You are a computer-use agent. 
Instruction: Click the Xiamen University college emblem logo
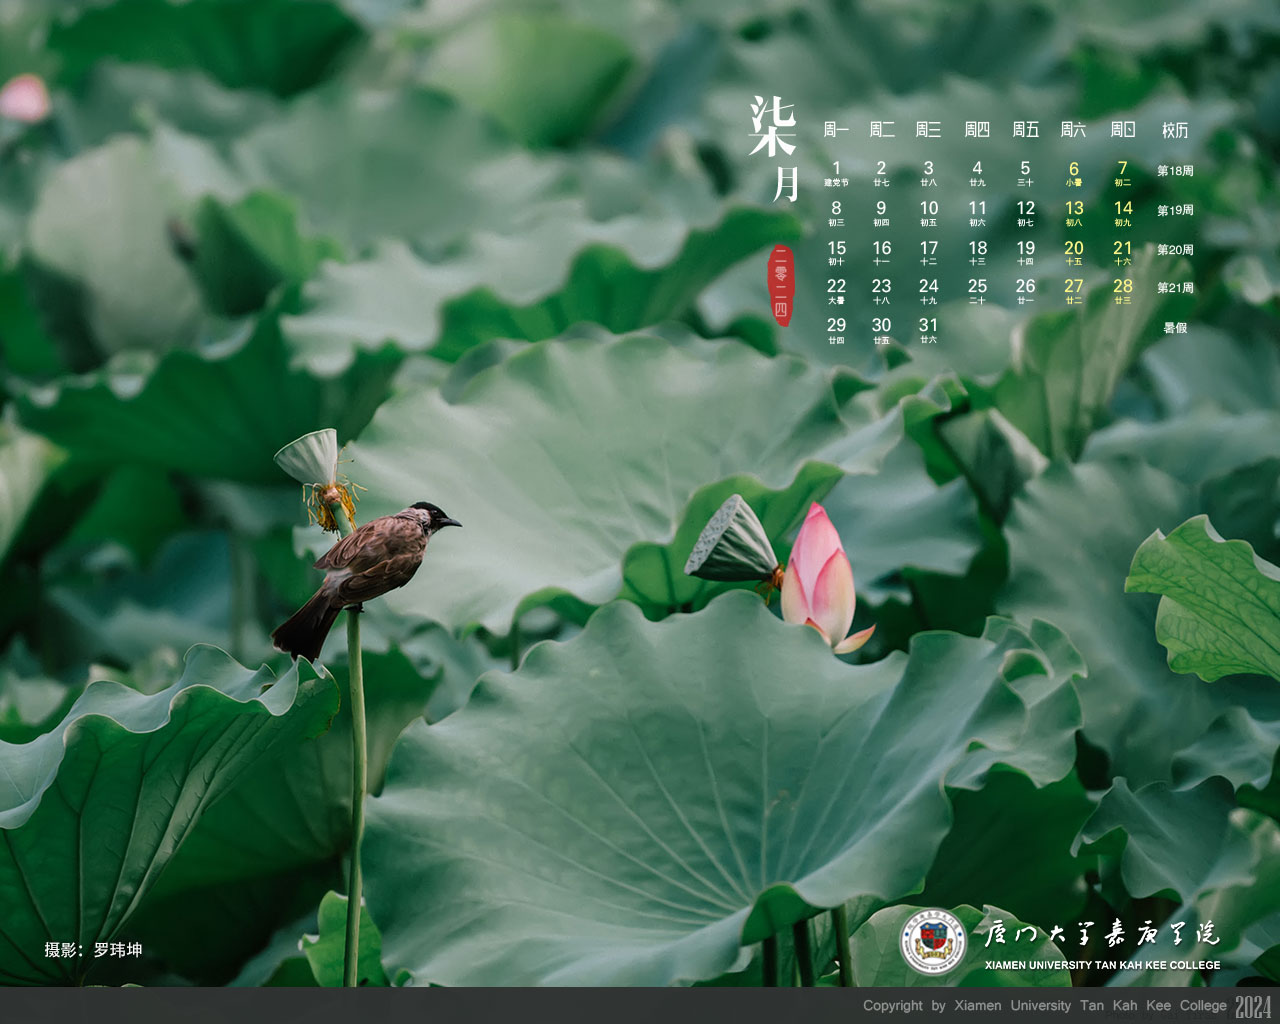932,942
